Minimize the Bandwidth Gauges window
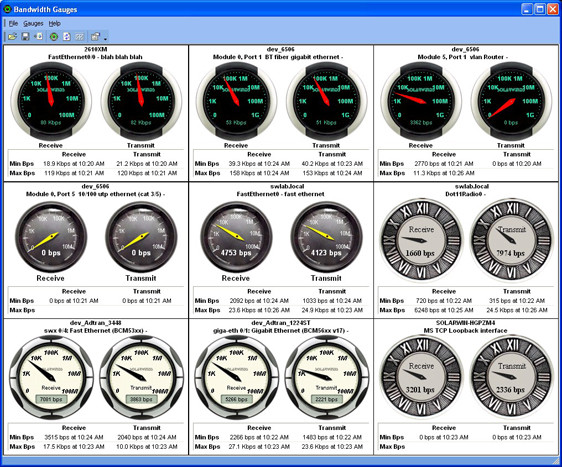 pos(527,9)
